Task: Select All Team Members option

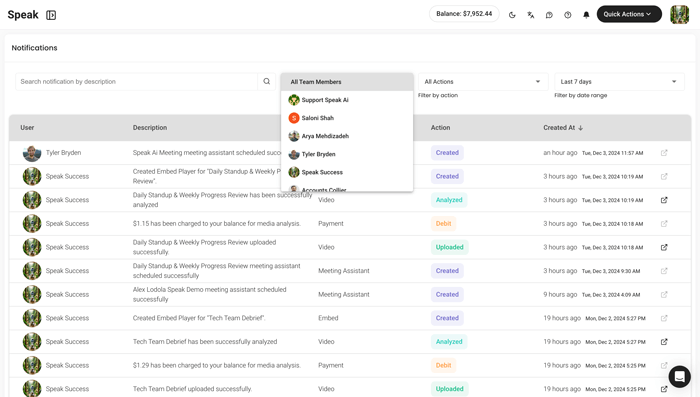Action: pos(347,82)
